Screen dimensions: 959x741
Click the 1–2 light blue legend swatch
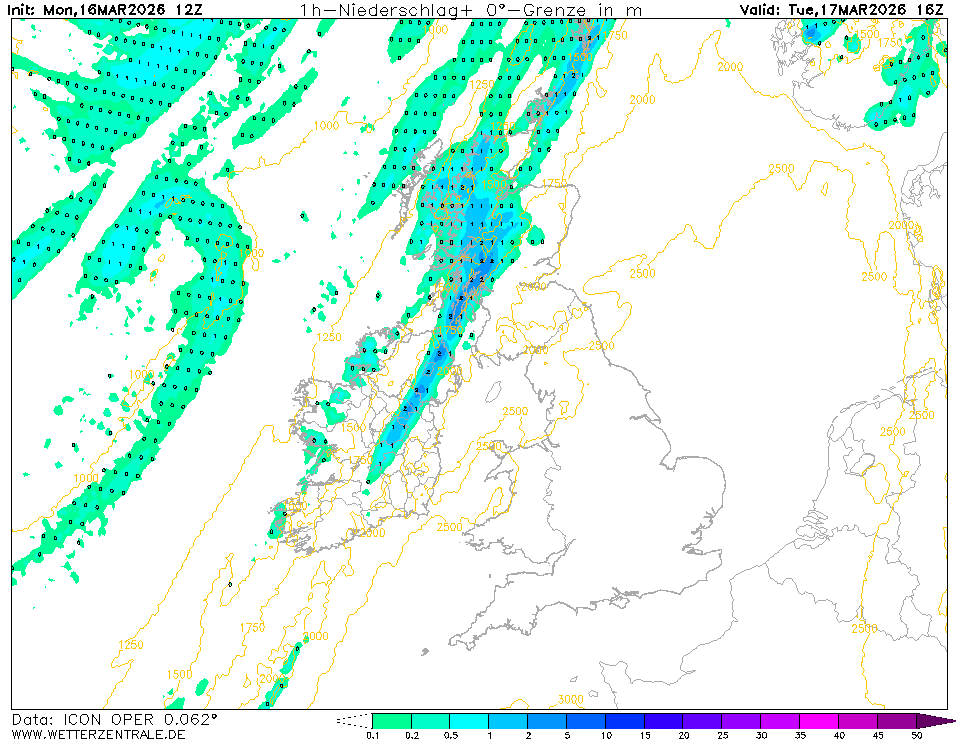coord(508,720)
